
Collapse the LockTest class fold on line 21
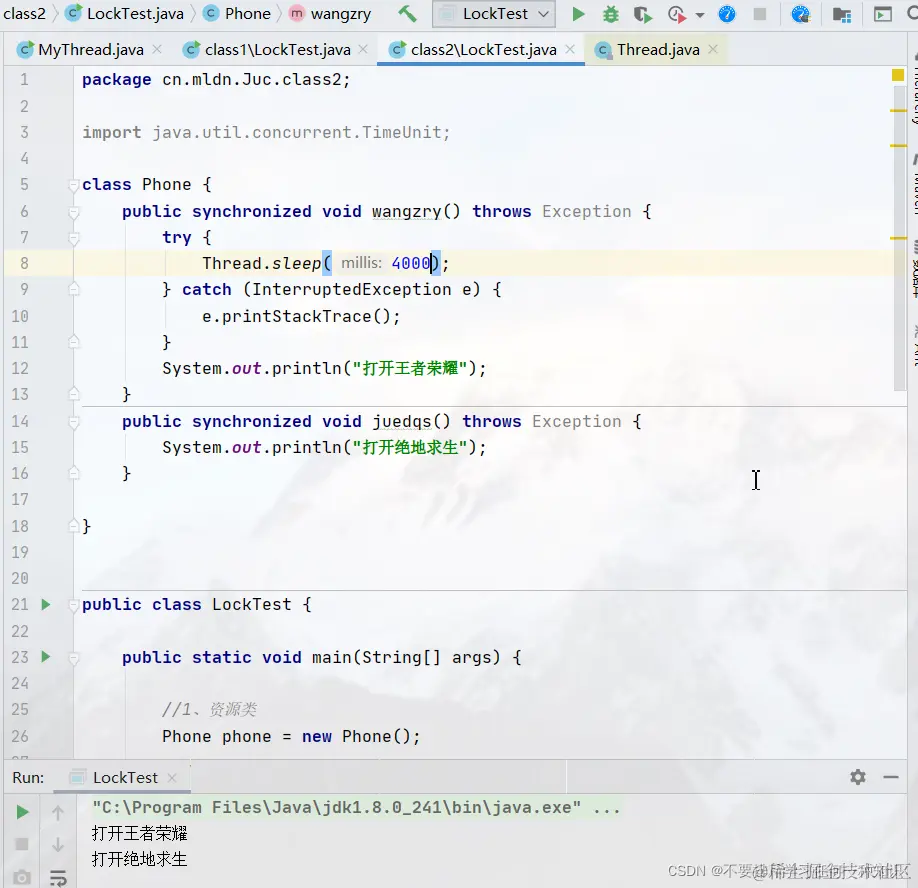point(74,605)
